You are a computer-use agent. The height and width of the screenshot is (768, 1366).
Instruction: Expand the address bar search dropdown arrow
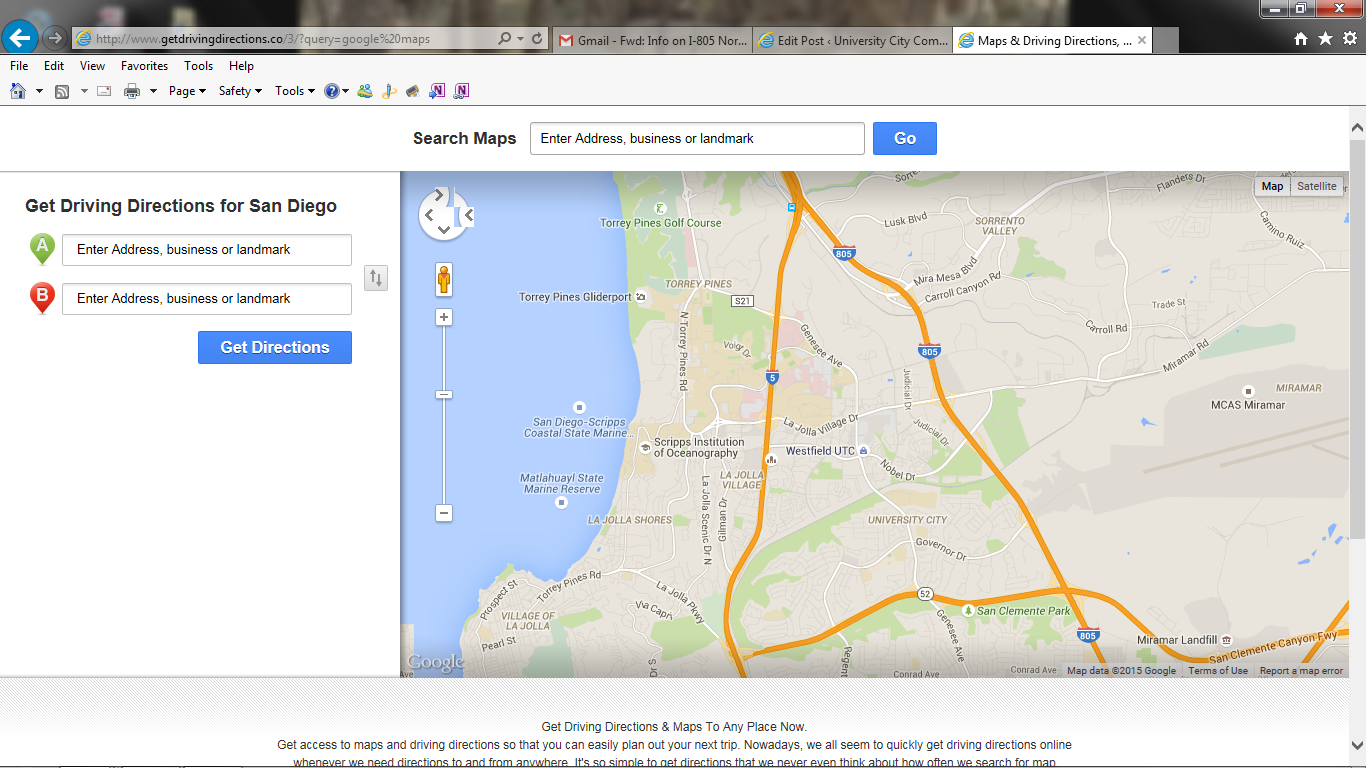(520, 39)
